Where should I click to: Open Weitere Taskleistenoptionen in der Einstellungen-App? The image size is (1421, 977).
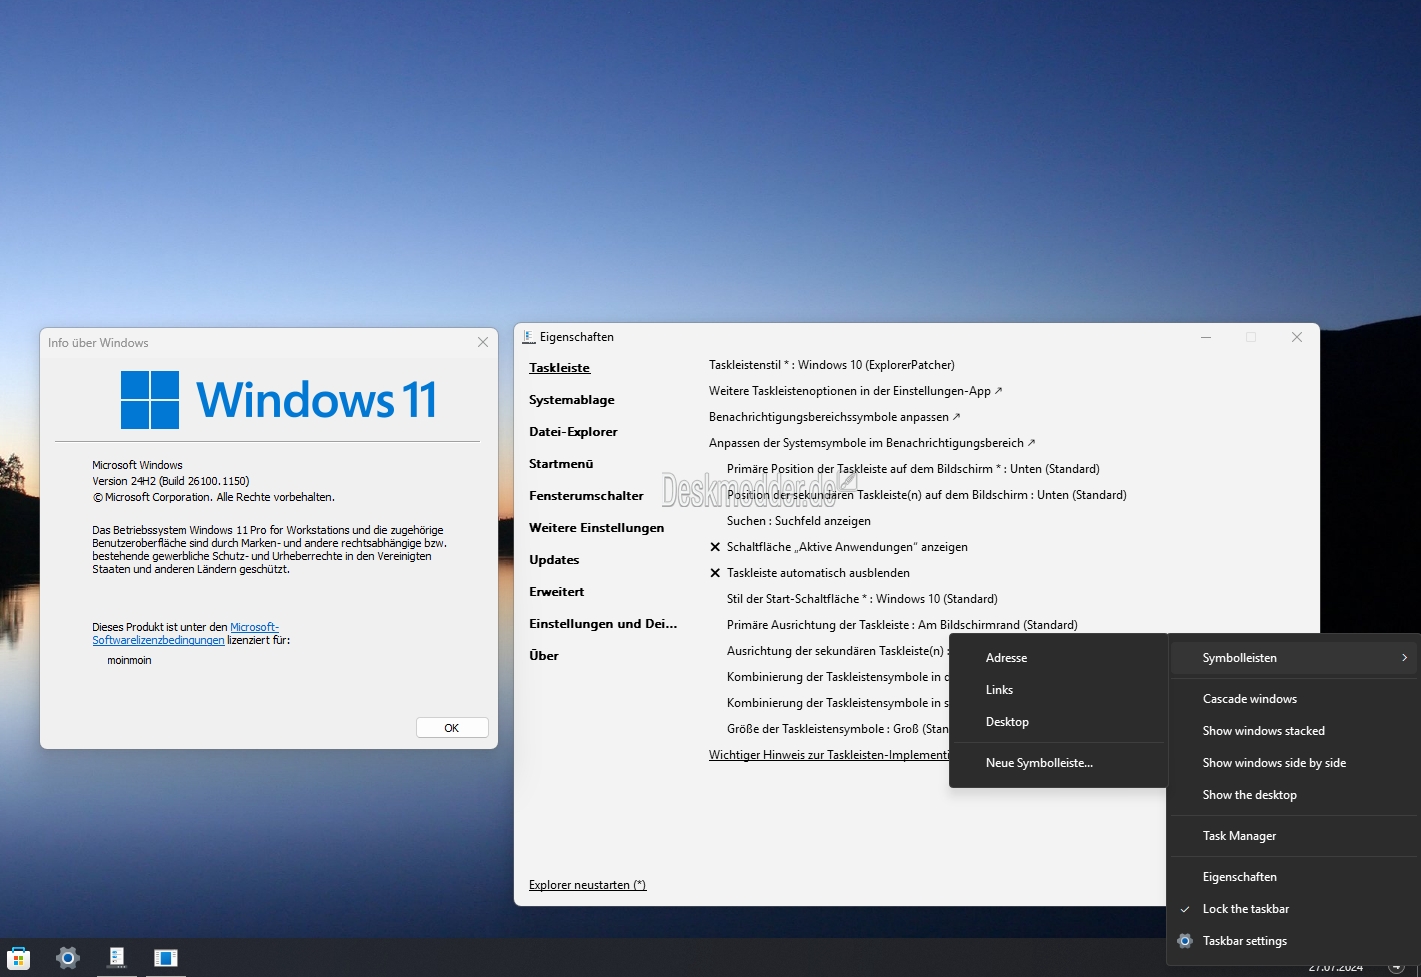[x=855, y=391]
